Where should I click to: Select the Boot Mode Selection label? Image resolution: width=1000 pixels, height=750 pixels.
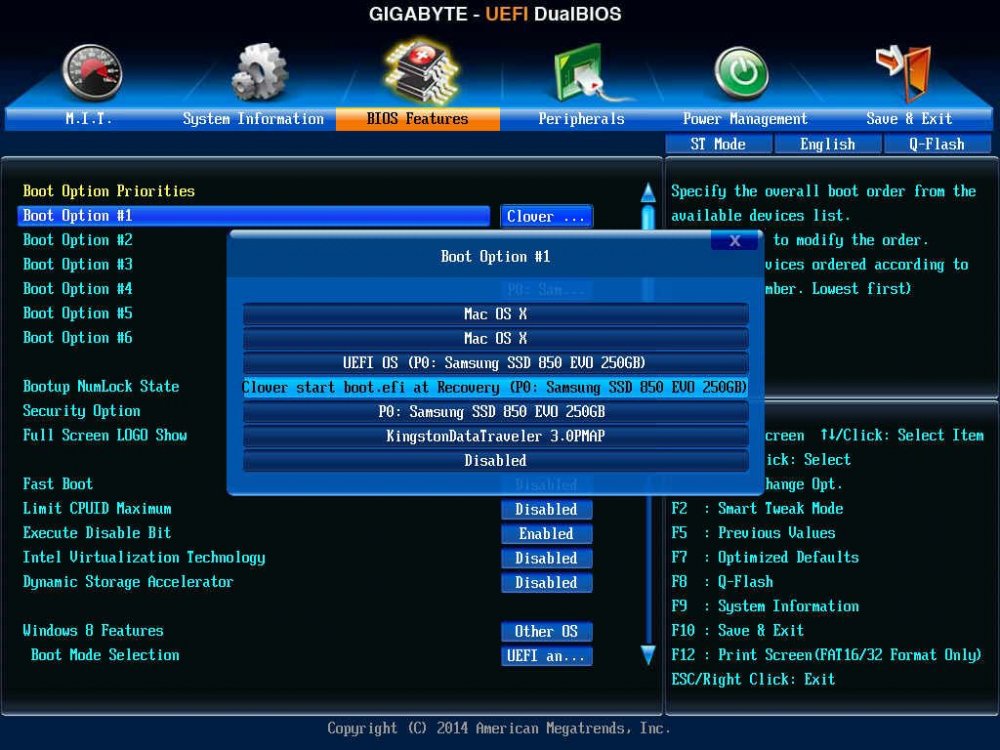(105, 655)
